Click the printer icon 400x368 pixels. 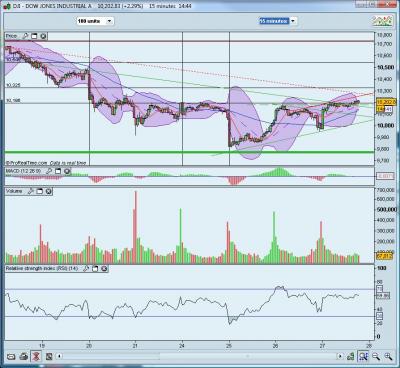point(24,357)
